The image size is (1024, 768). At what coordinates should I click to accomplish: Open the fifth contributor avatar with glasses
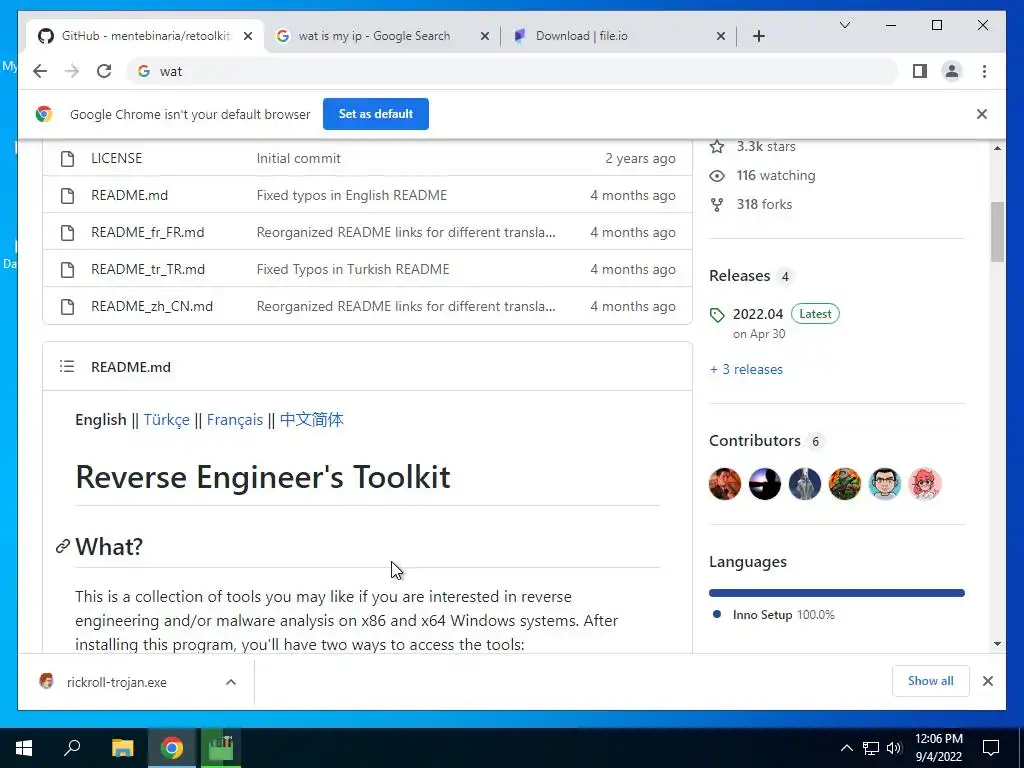click(885, 484)
